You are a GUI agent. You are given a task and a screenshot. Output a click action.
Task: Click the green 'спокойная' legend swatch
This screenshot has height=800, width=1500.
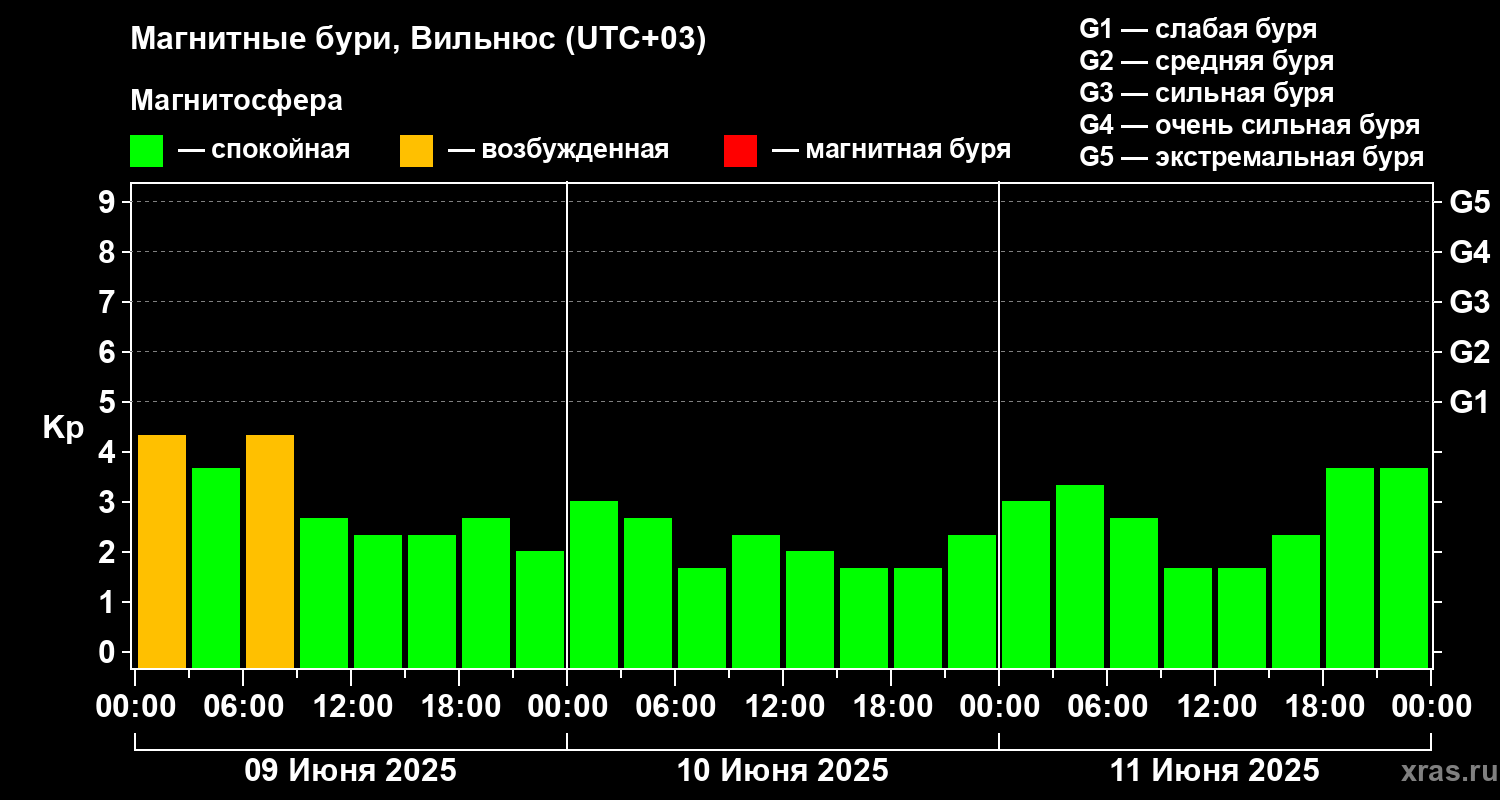[x=146, y=151]
